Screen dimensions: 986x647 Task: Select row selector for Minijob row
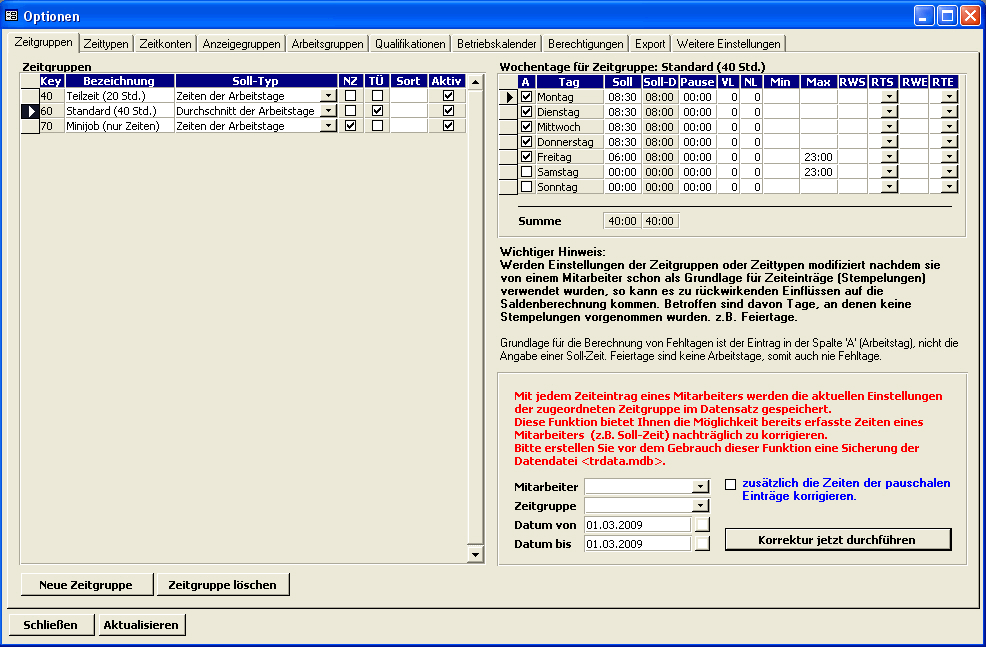30,126
